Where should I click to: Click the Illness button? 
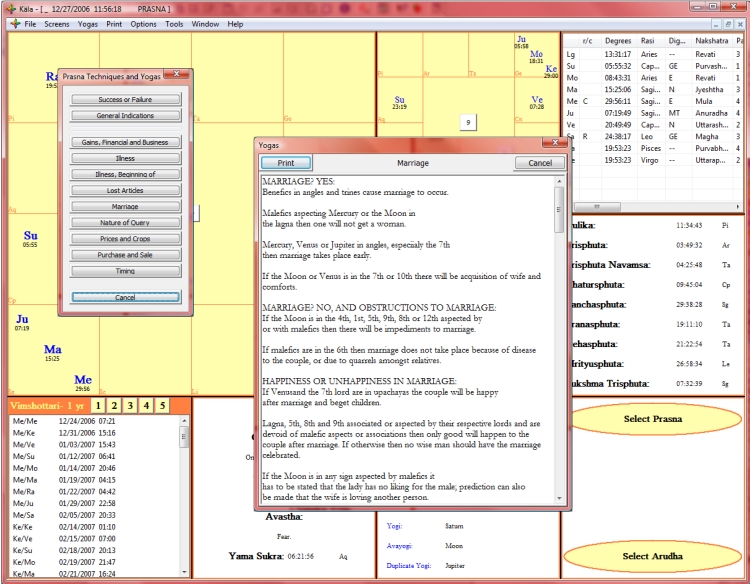tap(125, 158)
